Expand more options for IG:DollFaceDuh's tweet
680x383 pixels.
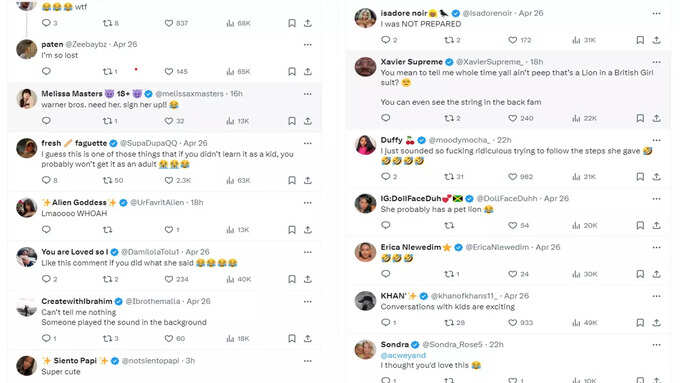657,199
